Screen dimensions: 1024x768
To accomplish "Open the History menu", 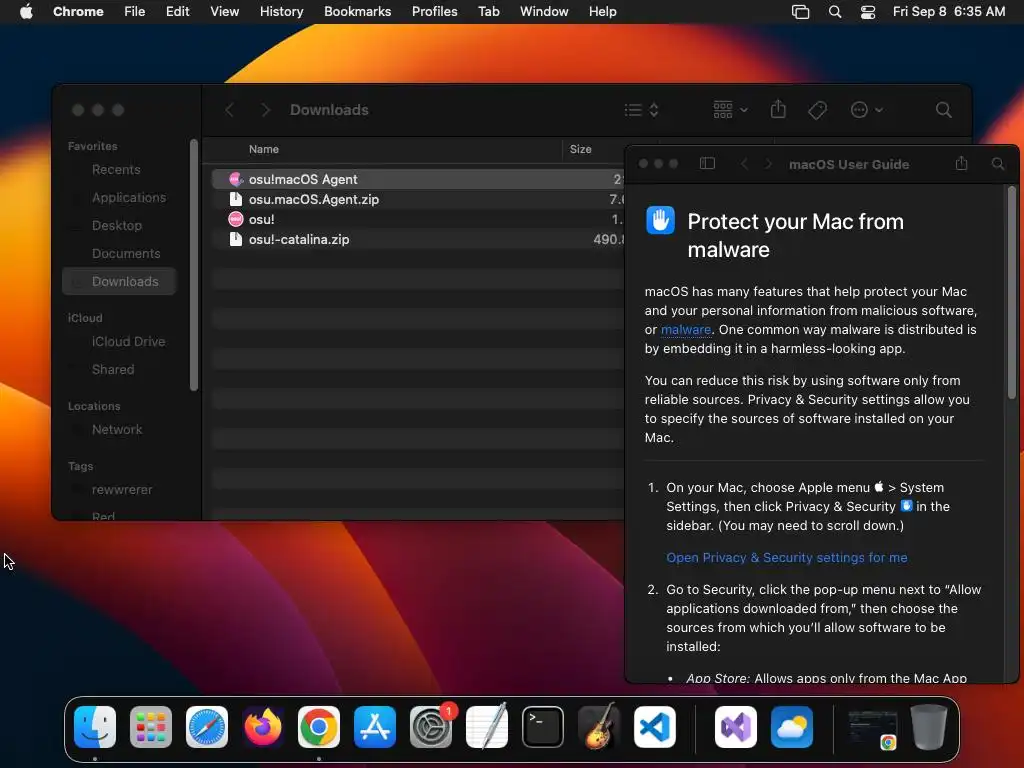I will 281,11.
